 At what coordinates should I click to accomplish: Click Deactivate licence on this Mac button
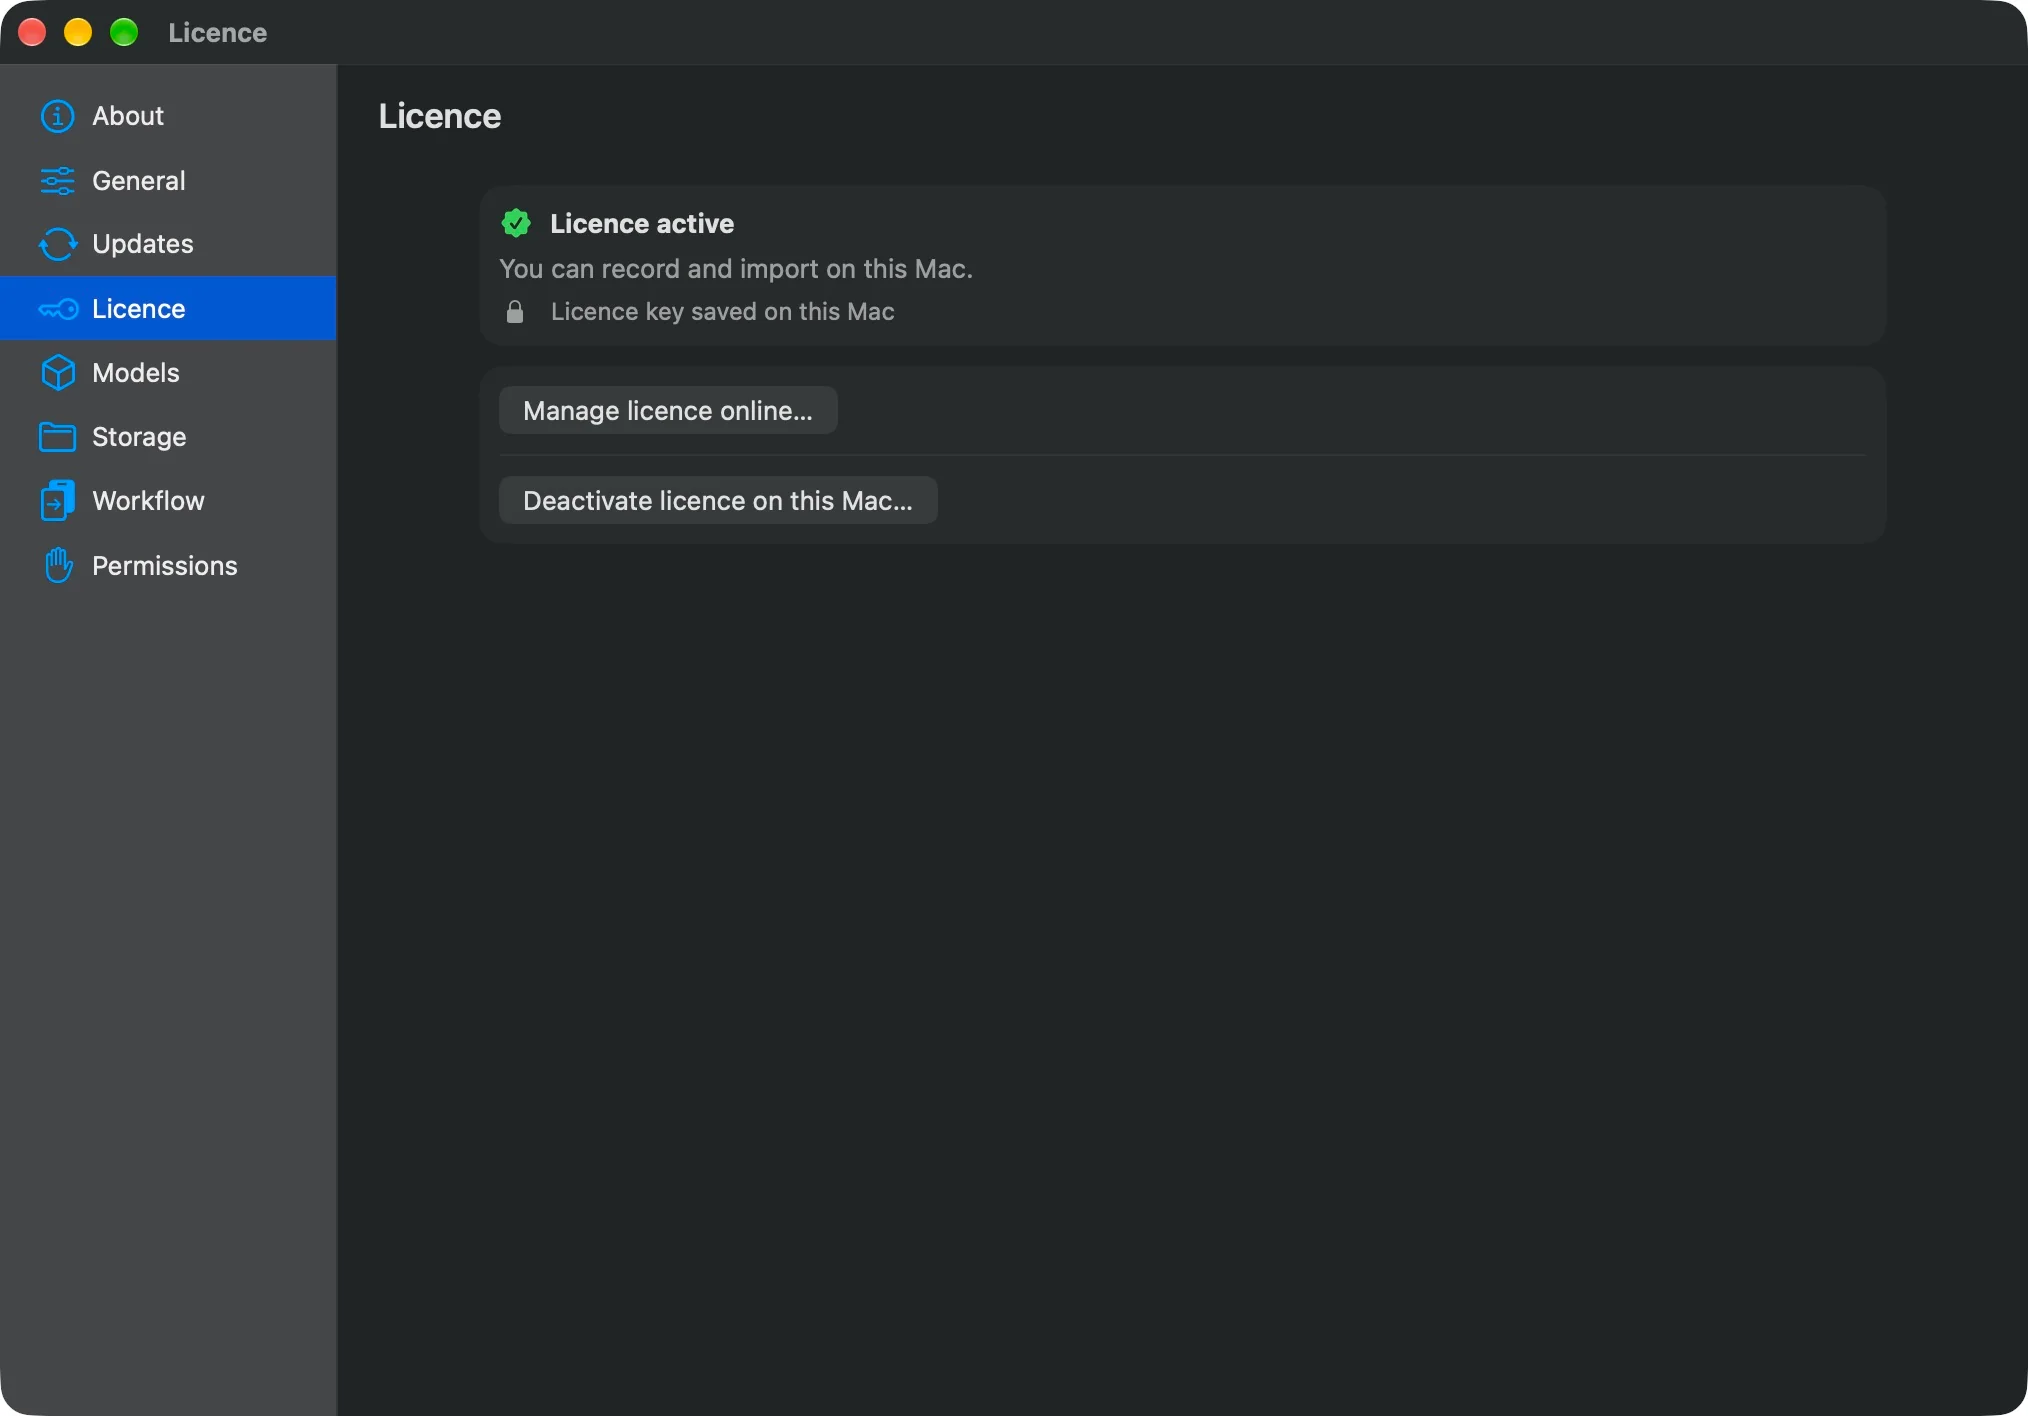coord(718,500)
